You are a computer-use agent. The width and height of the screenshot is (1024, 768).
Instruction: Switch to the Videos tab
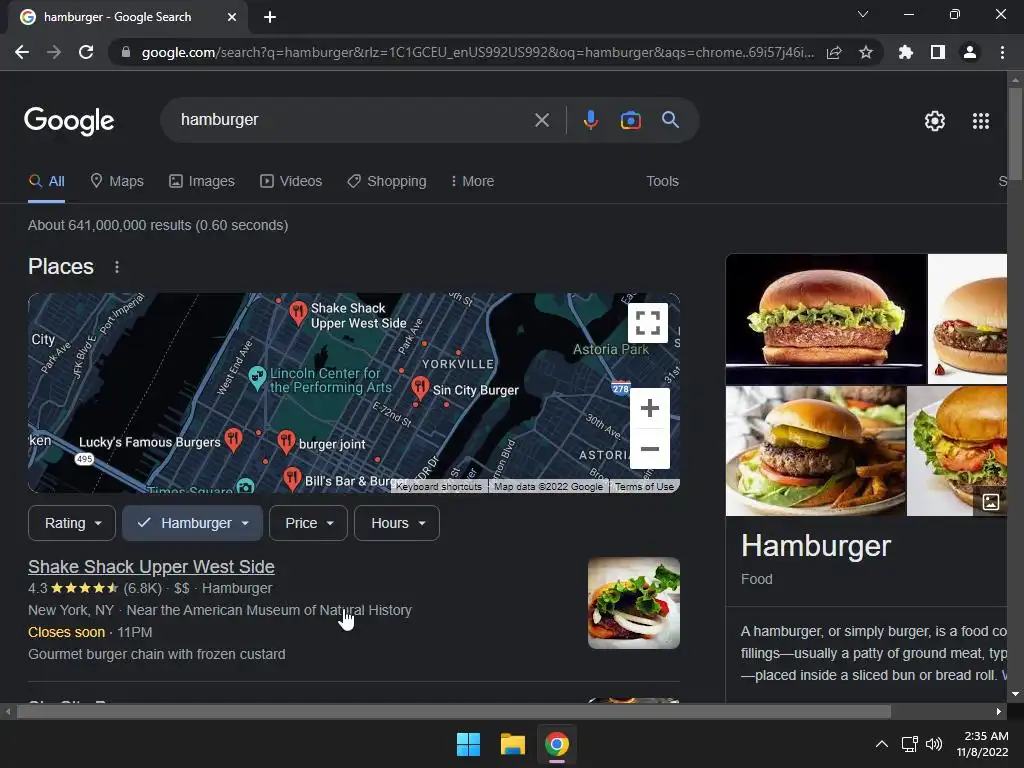291,181
